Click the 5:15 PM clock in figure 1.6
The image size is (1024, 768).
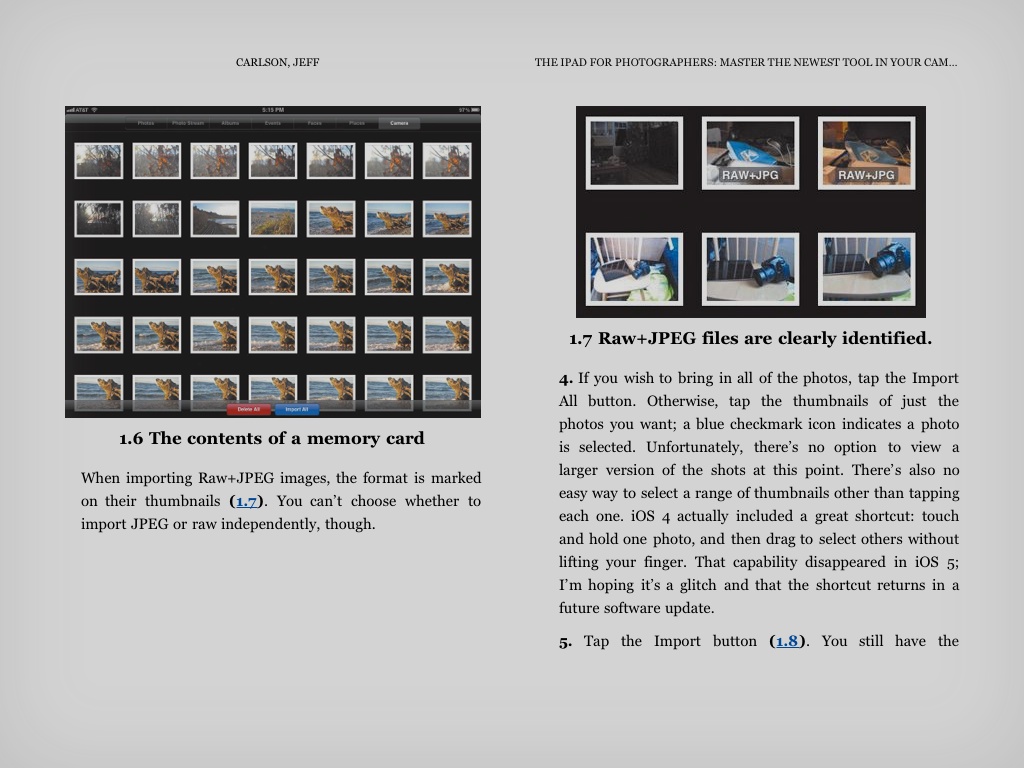pyautogui.click(x=272, y=110)
